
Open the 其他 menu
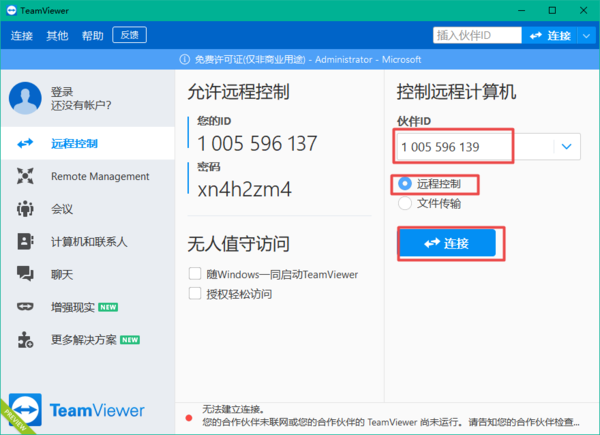pyautogui.click(x=57, y=36)
